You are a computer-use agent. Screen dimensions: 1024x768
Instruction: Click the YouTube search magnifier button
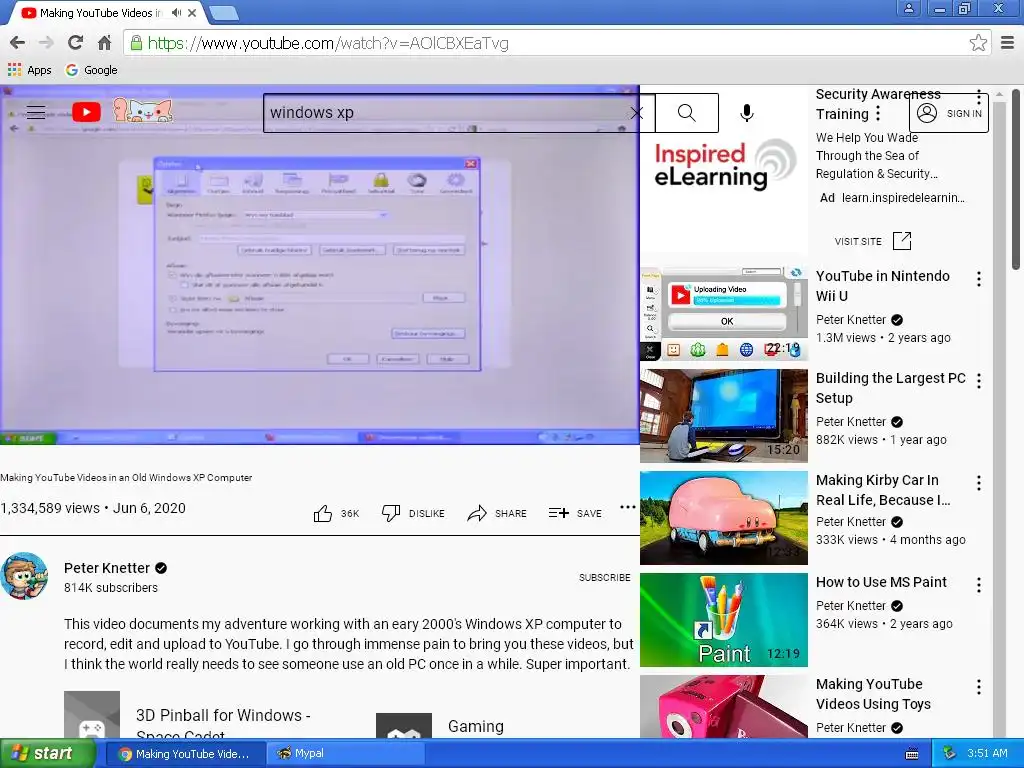coord(686,113)
